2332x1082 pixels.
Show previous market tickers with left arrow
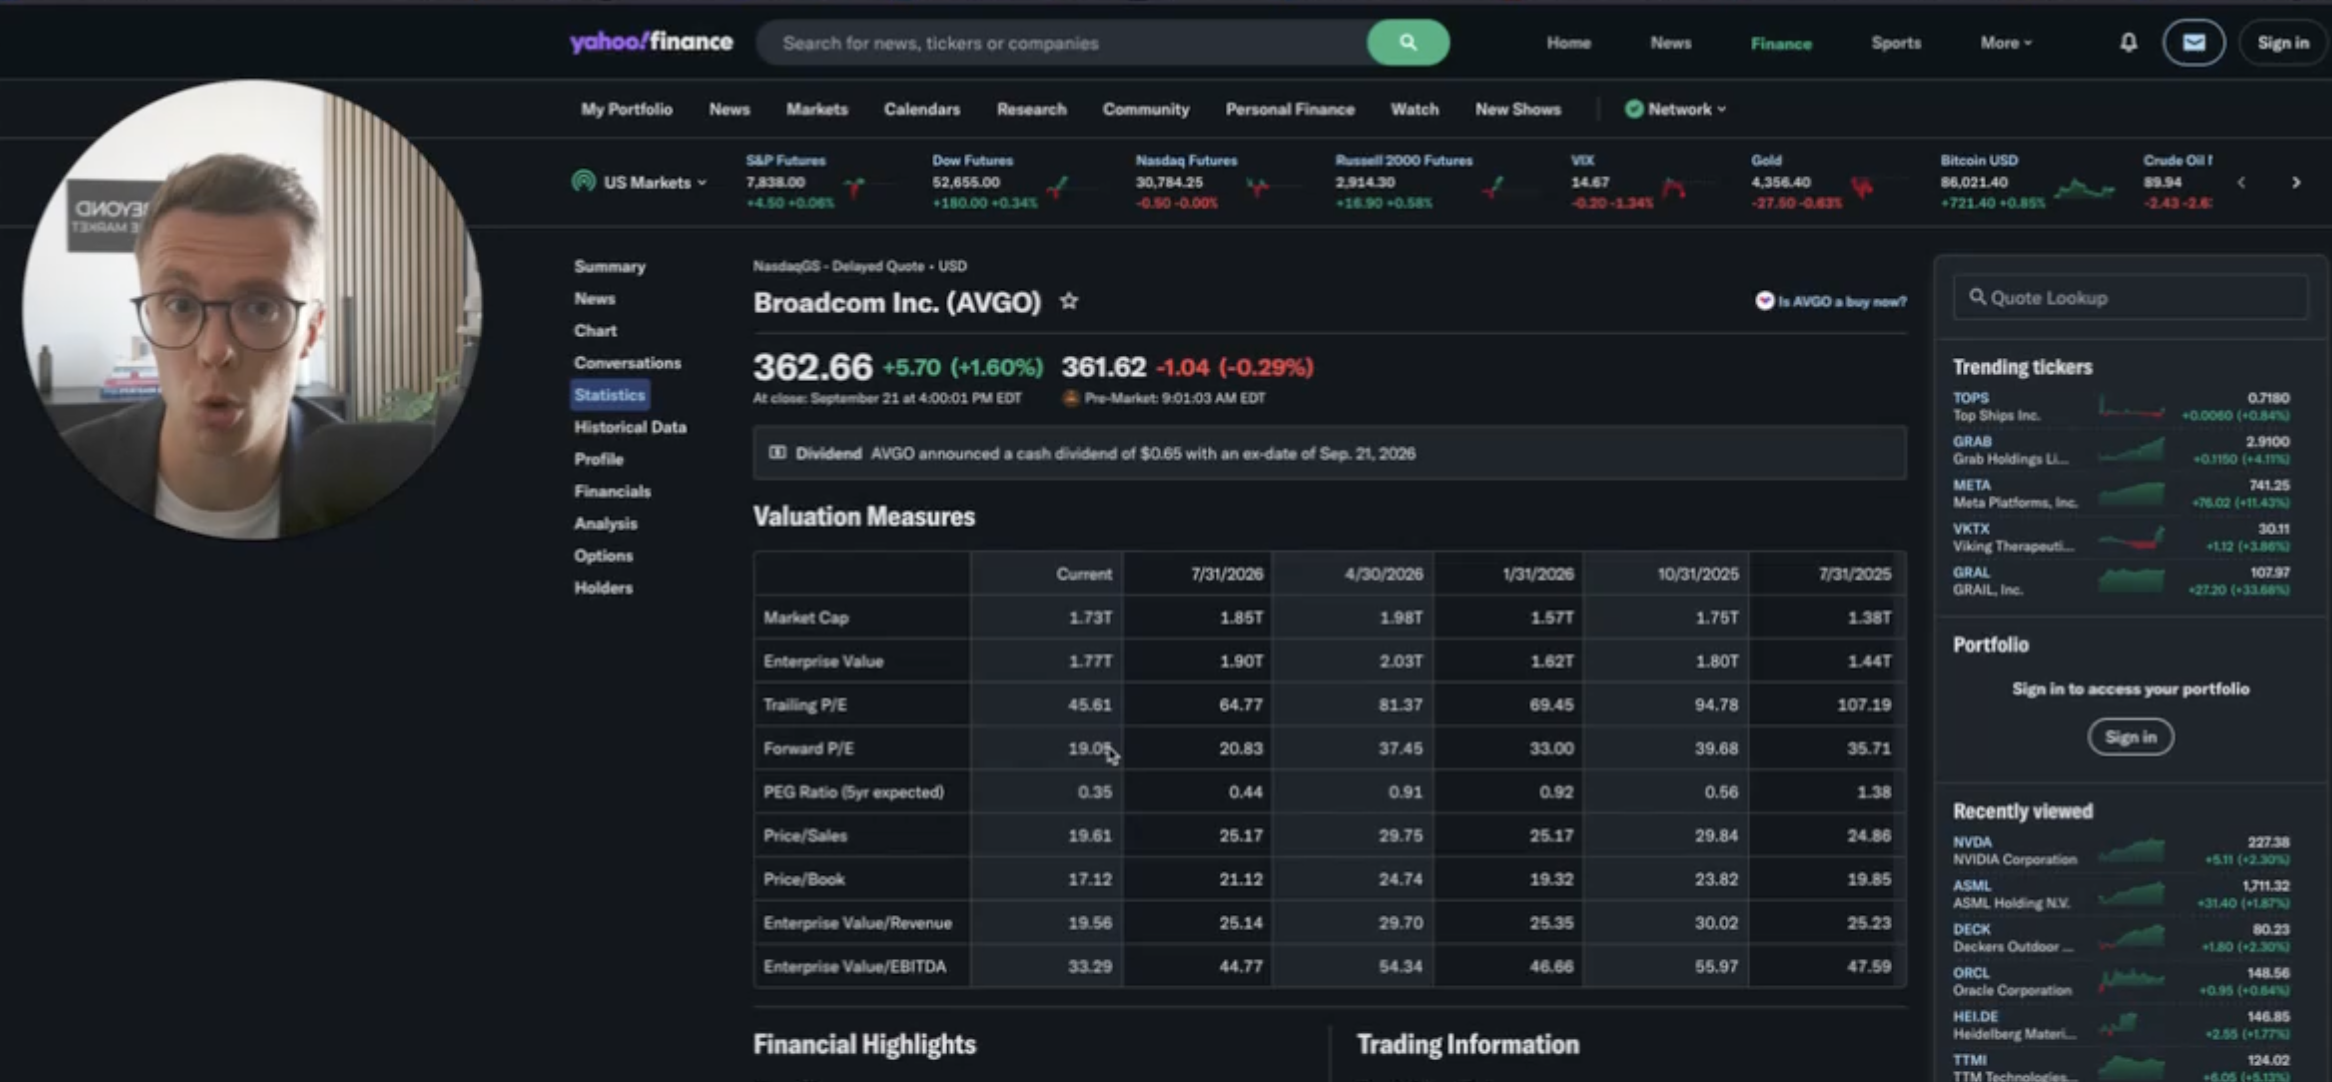[x=2241, y=183]
